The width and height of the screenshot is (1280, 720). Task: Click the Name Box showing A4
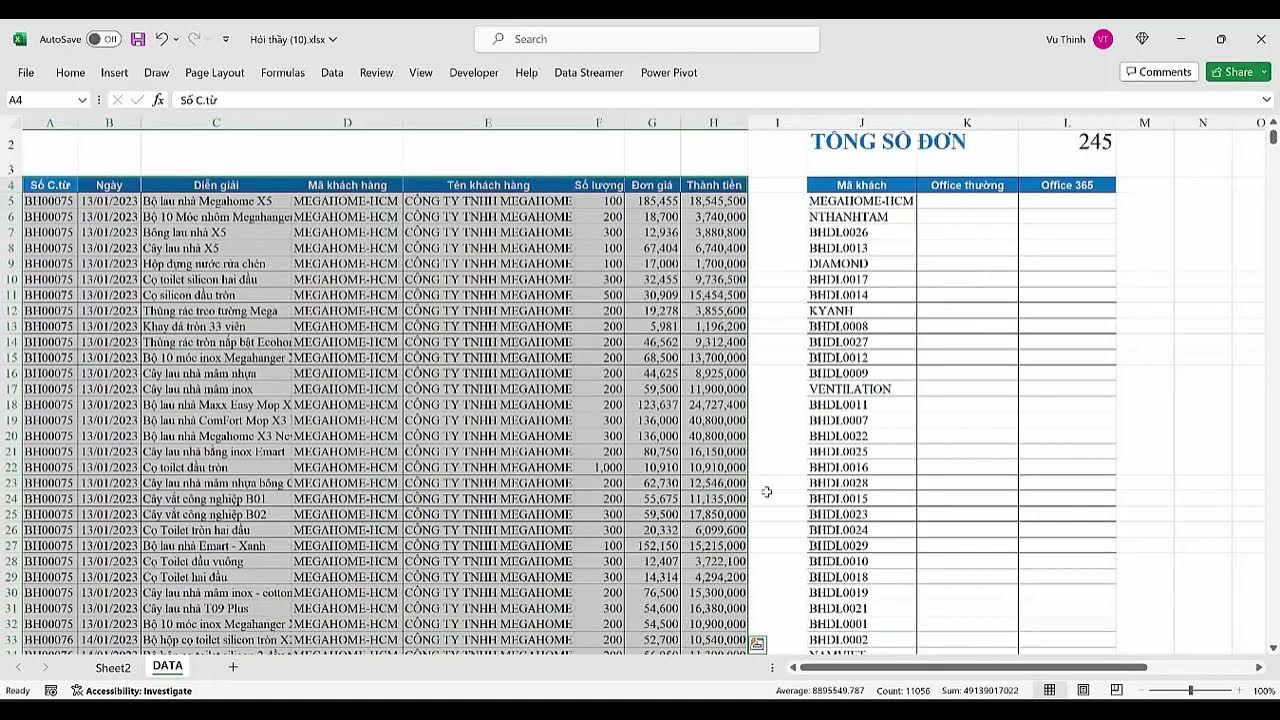[x=40, y=100]
